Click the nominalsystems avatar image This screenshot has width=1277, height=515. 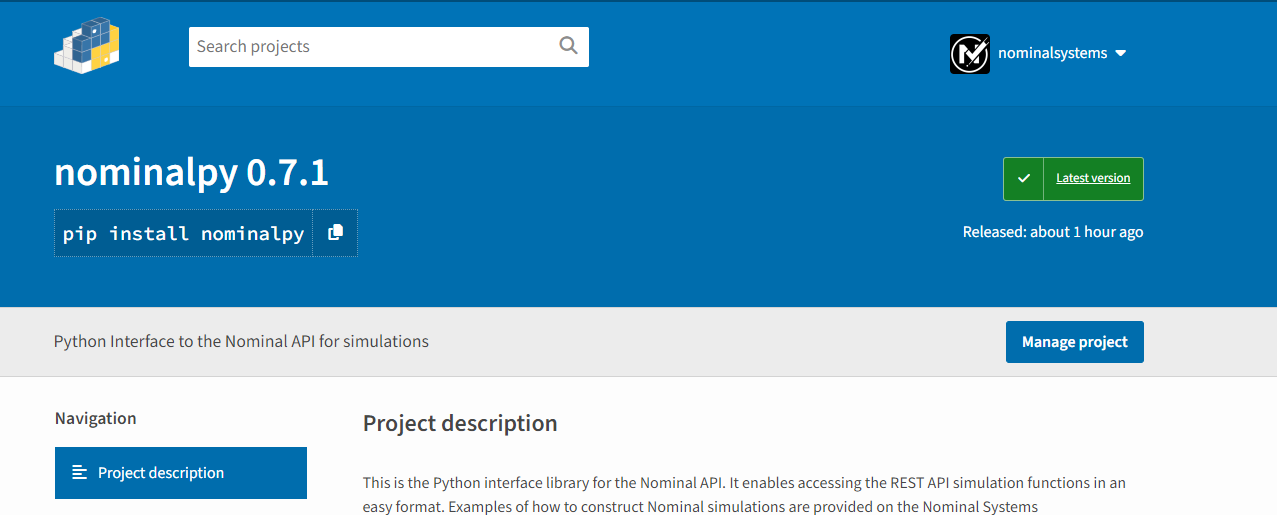(969, 53)
